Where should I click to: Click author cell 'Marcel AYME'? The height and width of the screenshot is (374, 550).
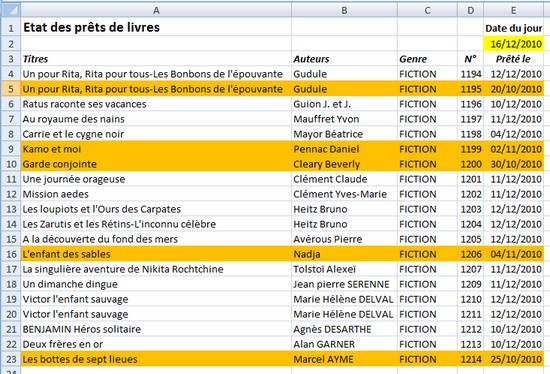coord(344,359)
